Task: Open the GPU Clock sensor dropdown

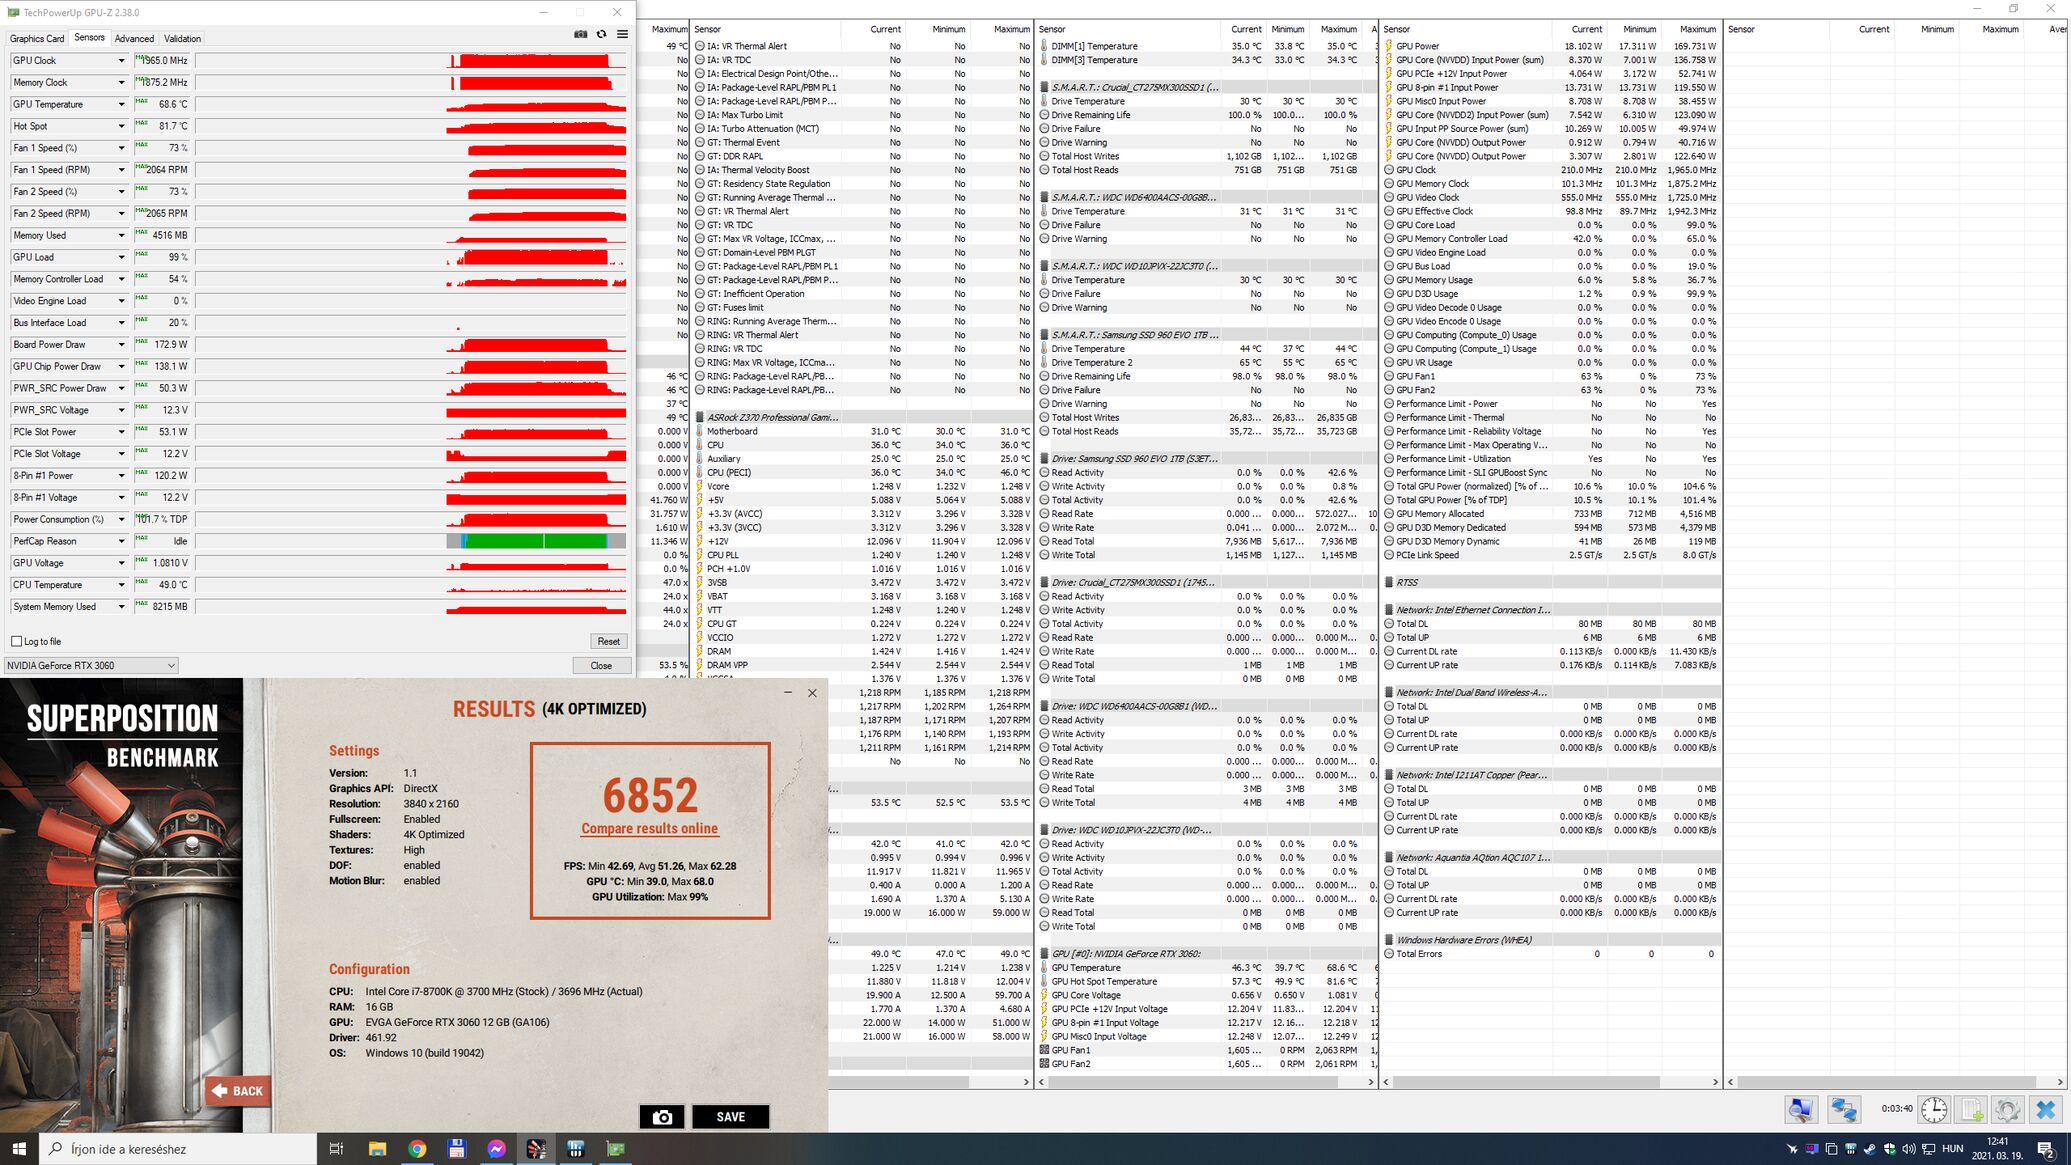Action: [122, 61]
